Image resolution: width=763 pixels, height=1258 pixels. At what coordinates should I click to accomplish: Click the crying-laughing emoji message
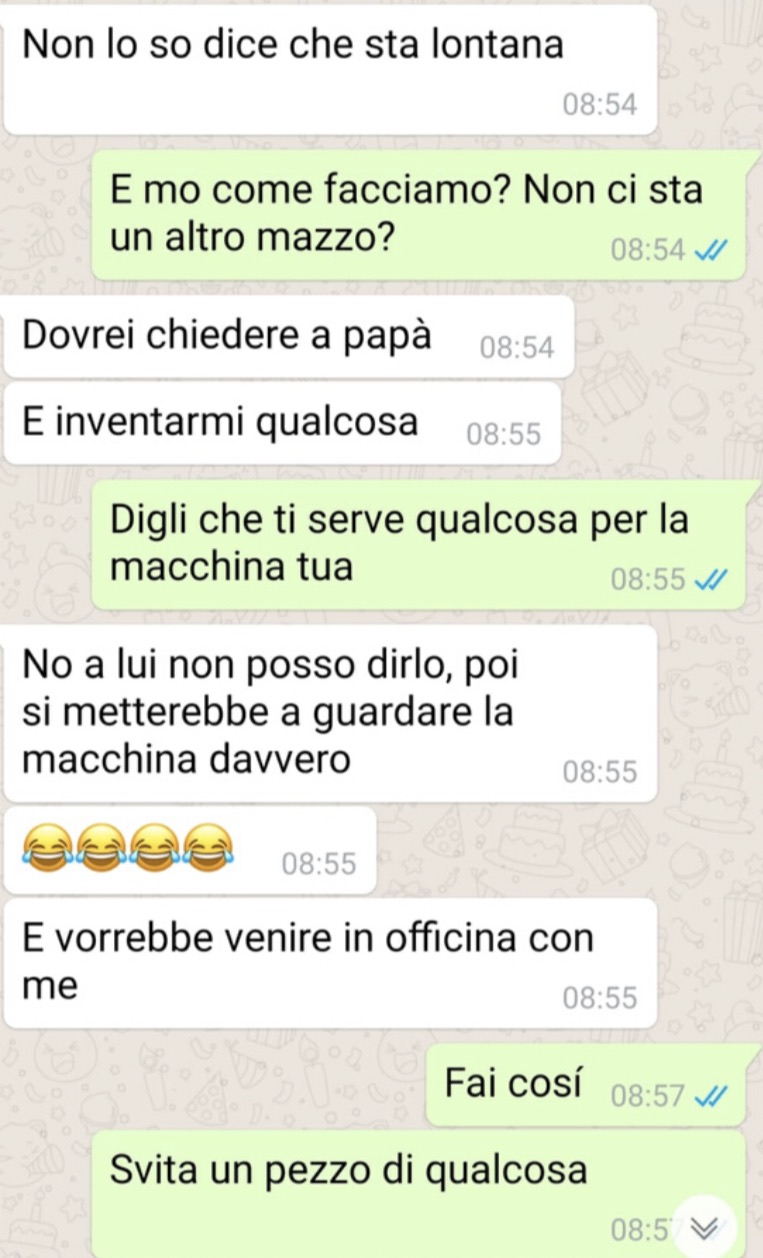click(x=190, y=851)
